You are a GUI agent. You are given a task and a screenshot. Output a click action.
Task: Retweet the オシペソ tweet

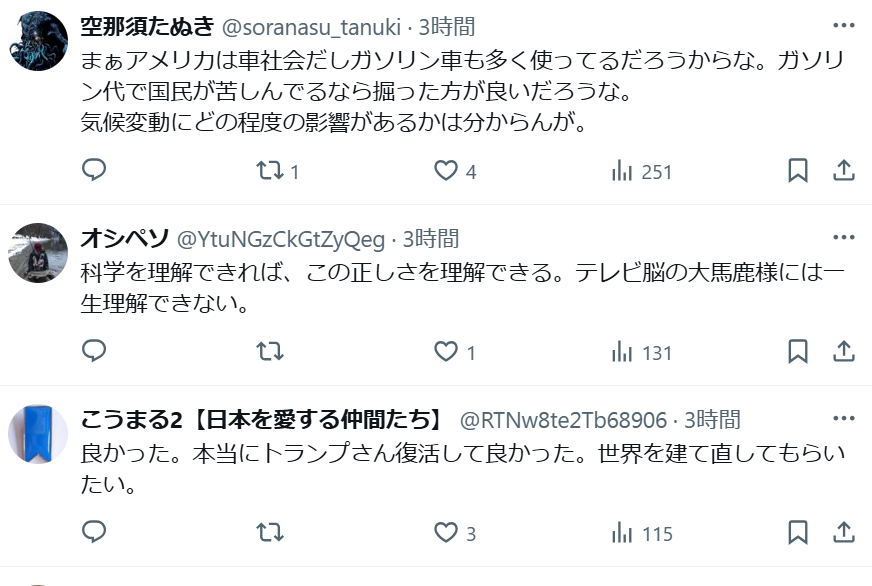click(x=270, y=352)
